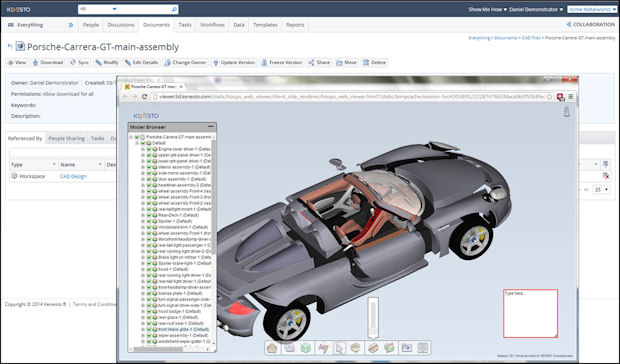The image size is (620, 364).
Task: Click the CAD Design workspace link
Action: coord(73,176)
